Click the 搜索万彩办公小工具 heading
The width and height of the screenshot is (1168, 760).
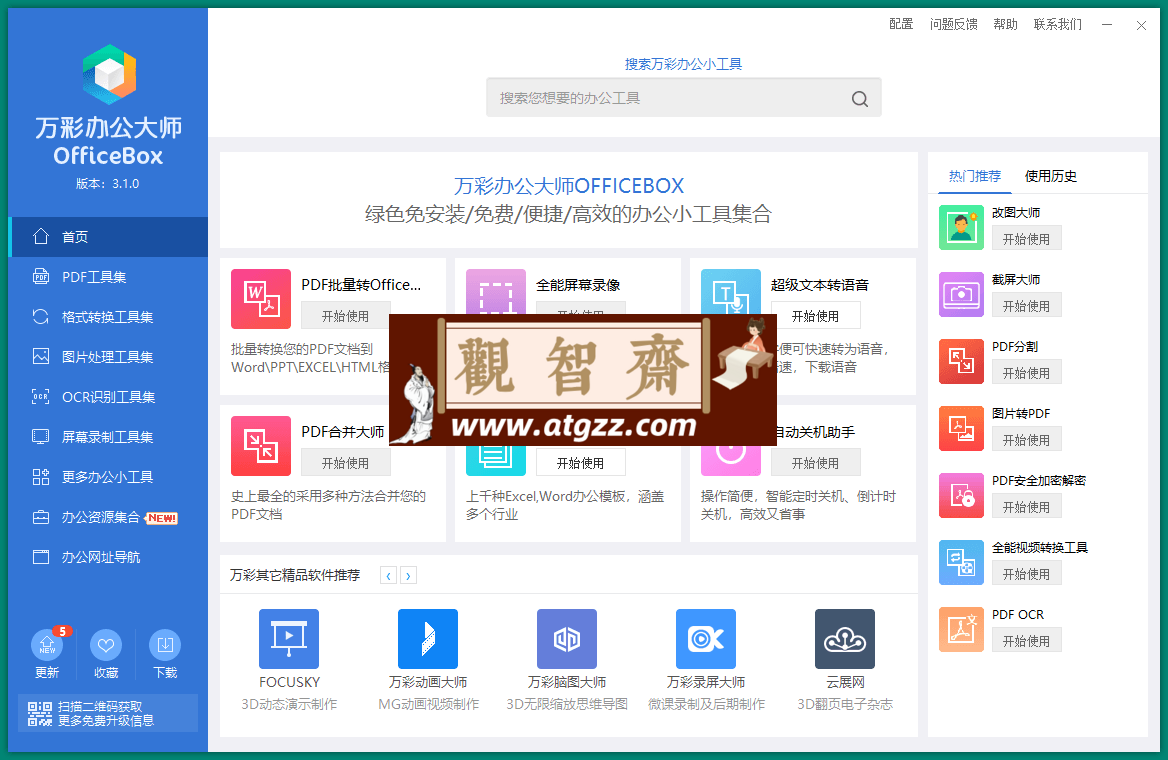(683, 64)
